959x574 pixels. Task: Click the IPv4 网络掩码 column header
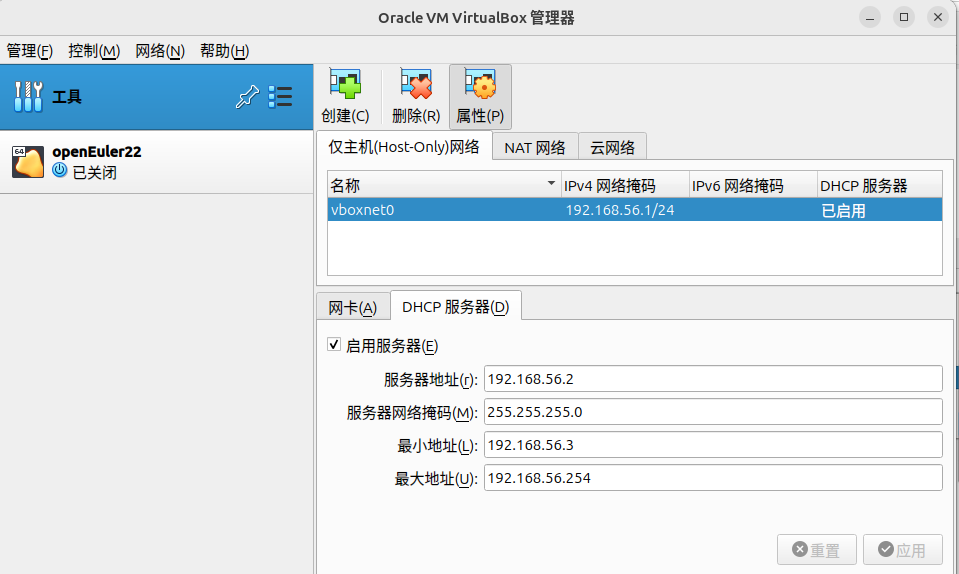(x=625, y=185)
